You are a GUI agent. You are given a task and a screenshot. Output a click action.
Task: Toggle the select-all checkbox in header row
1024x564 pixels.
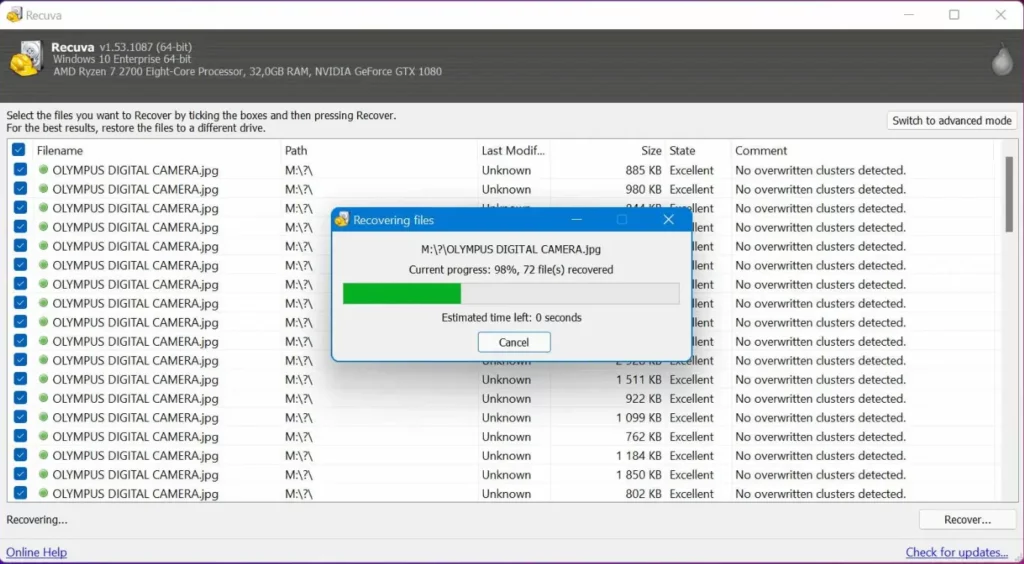tap(18, 149)
